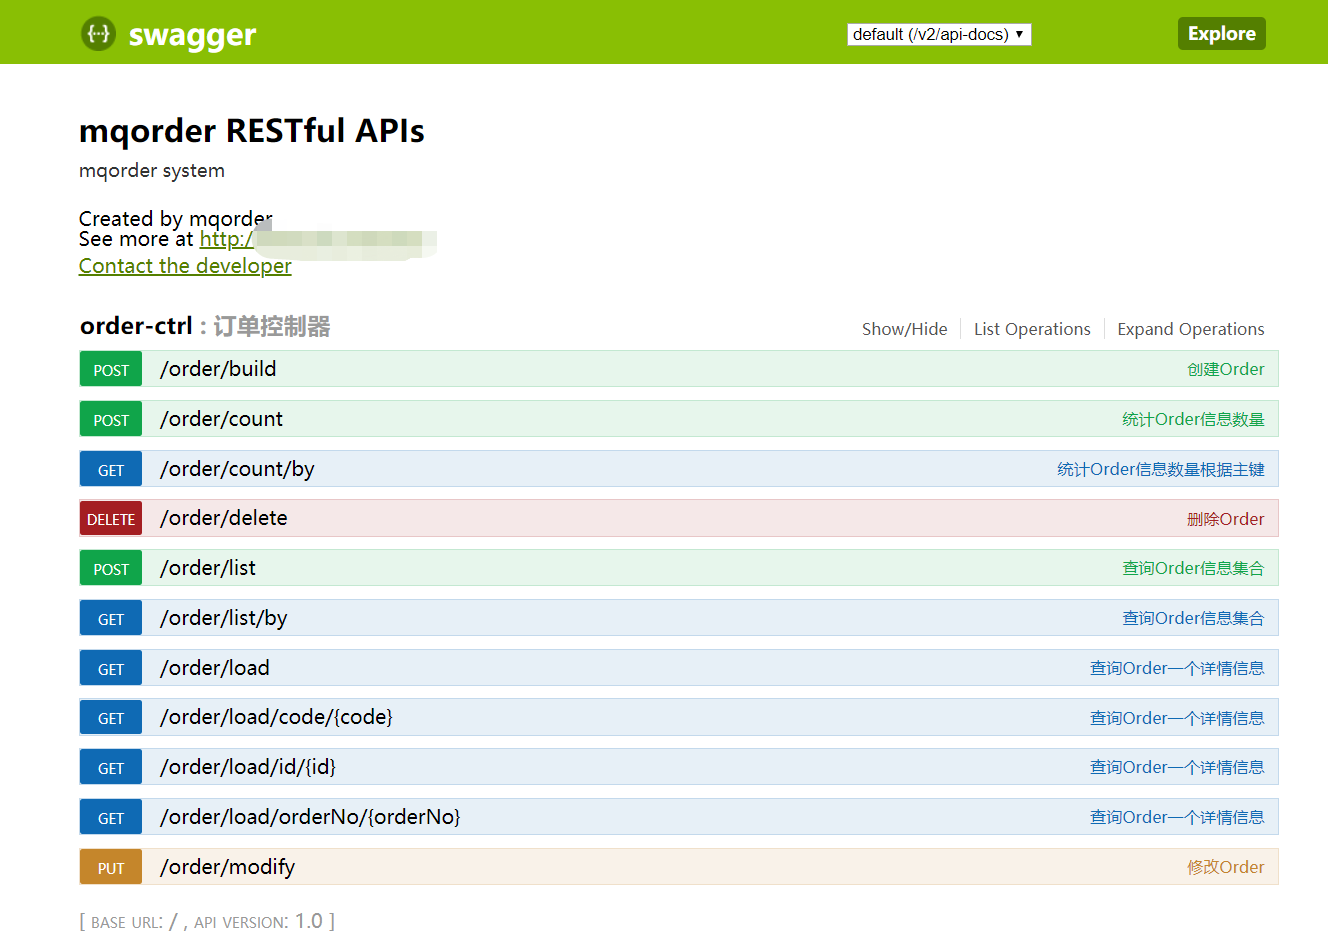The image size is (1328, 937).
Task: Click the Explore button
Action: coord(1221,33)
